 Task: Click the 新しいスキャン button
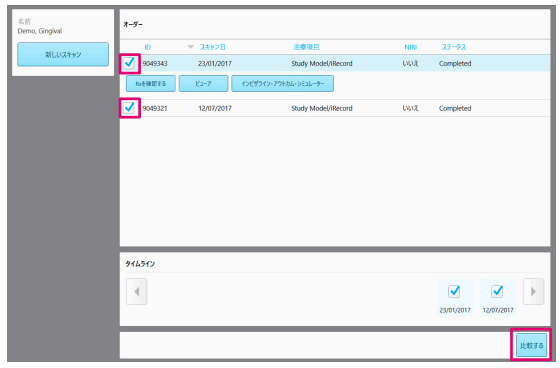click(x=63, y=54)
